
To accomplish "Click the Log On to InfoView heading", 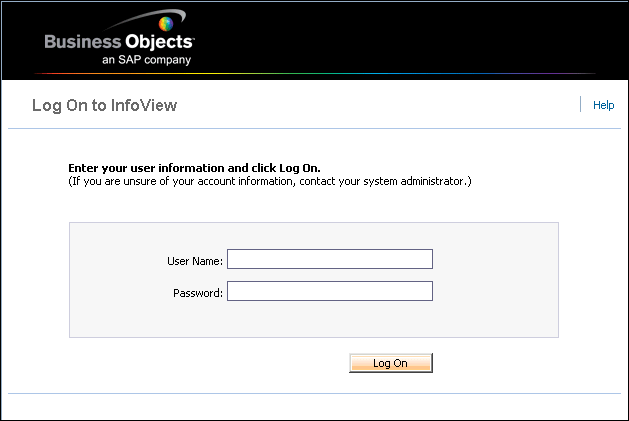I will tap(104, 106).
